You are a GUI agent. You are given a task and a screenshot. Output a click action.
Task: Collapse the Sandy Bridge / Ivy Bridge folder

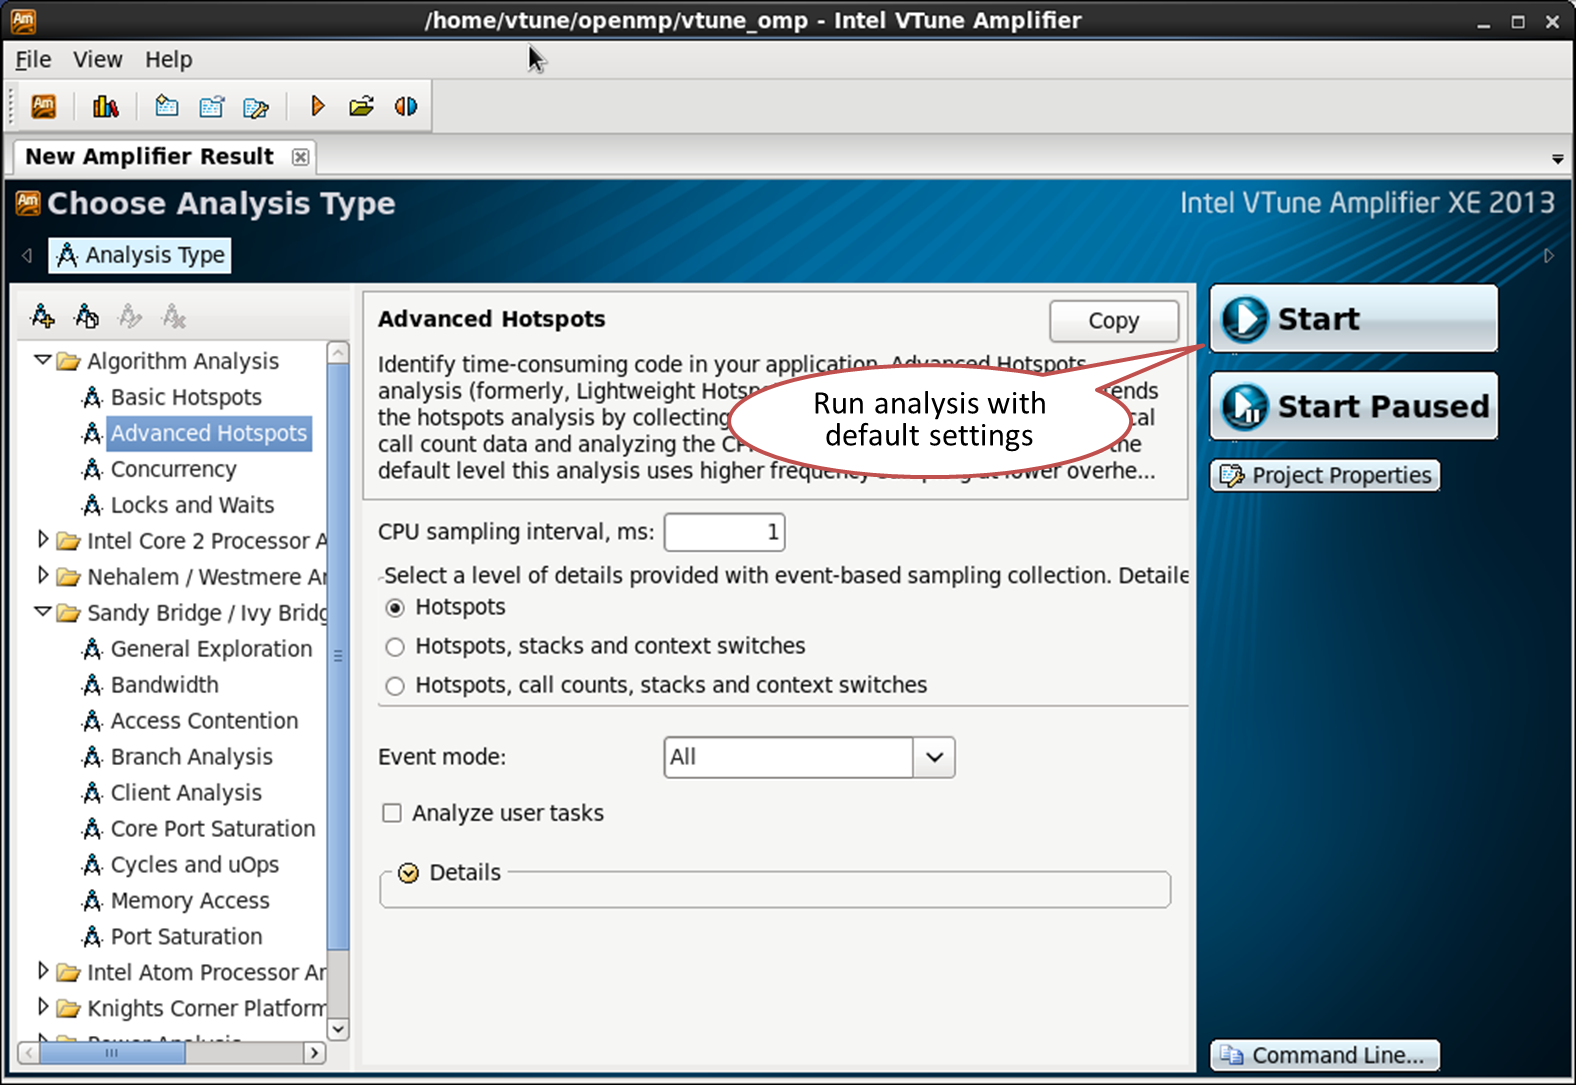coord(42,612)
